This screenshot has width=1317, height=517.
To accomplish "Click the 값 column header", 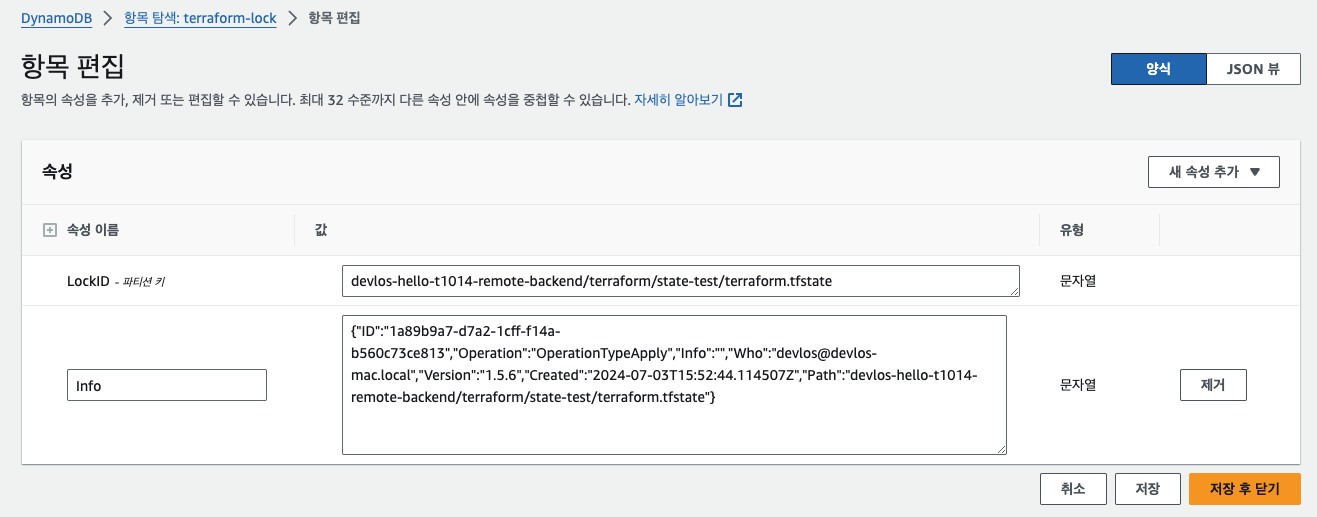I will click(x=321, y=230).
